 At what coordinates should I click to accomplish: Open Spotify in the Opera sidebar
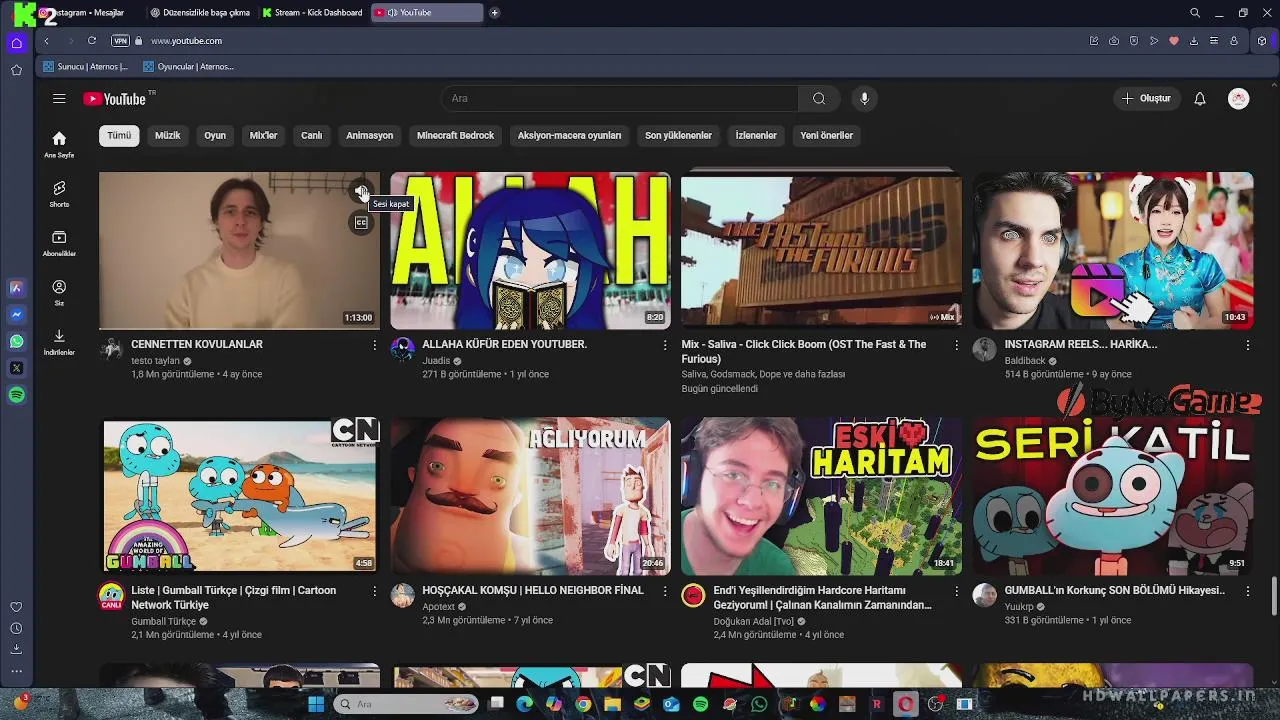click(x=17, y=395)
